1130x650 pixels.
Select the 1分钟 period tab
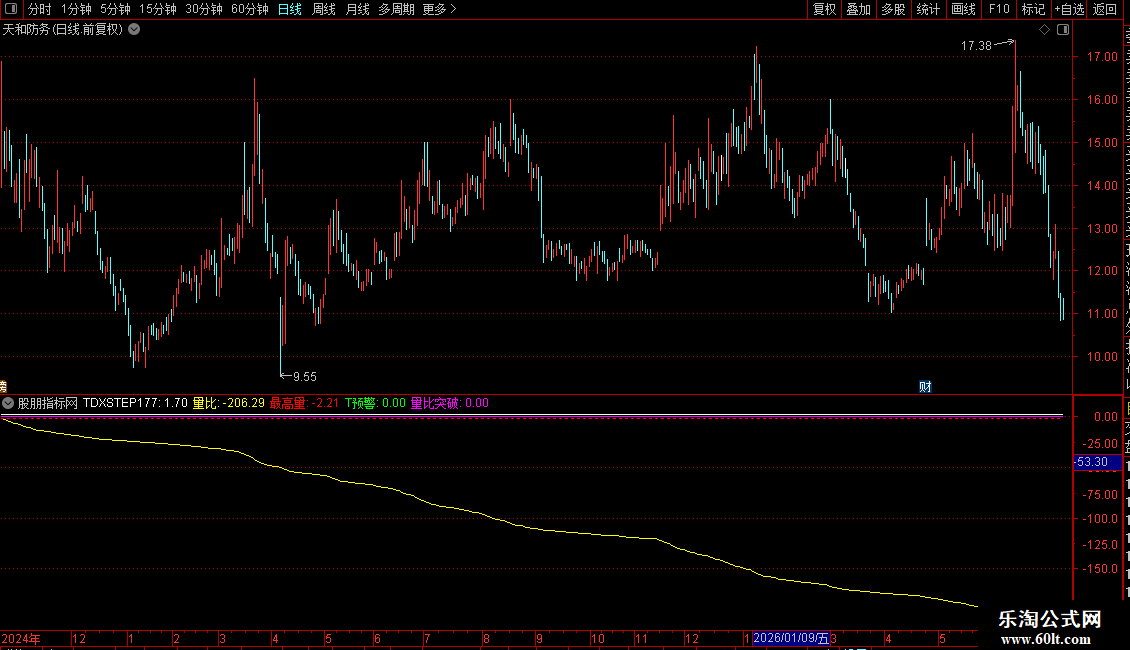tap(76, 9)
